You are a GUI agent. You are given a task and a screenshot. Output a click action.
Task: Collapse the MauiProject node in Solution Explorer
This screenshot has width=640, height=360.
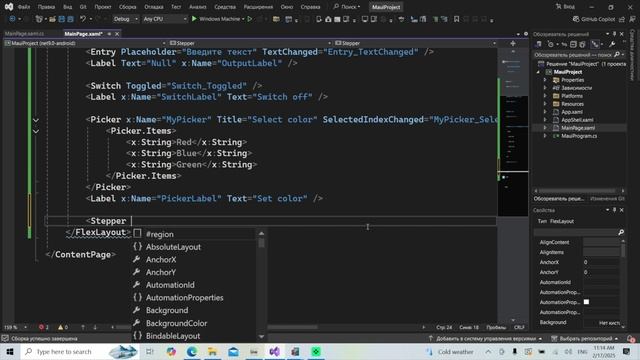538,72
